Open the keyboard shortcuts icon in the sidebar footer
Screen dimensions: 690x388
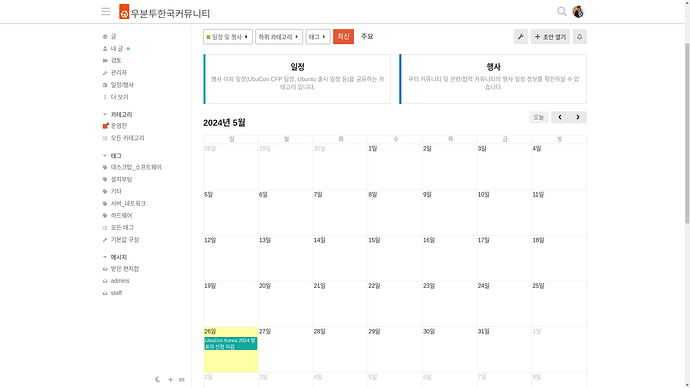[x=182, y=379]
